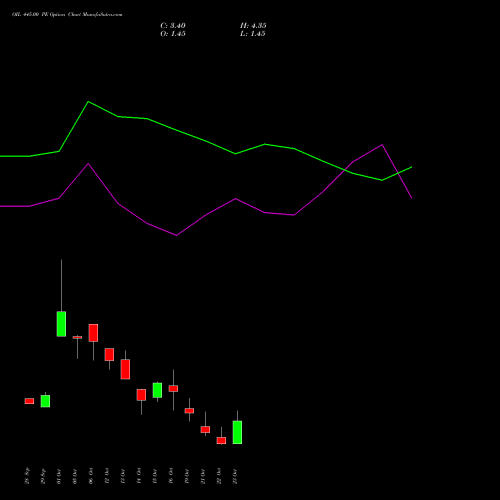This screenshot has width=500, height=500.
Task: Click the red candlestick above 28 Sep
Action: tap(29, 401)
